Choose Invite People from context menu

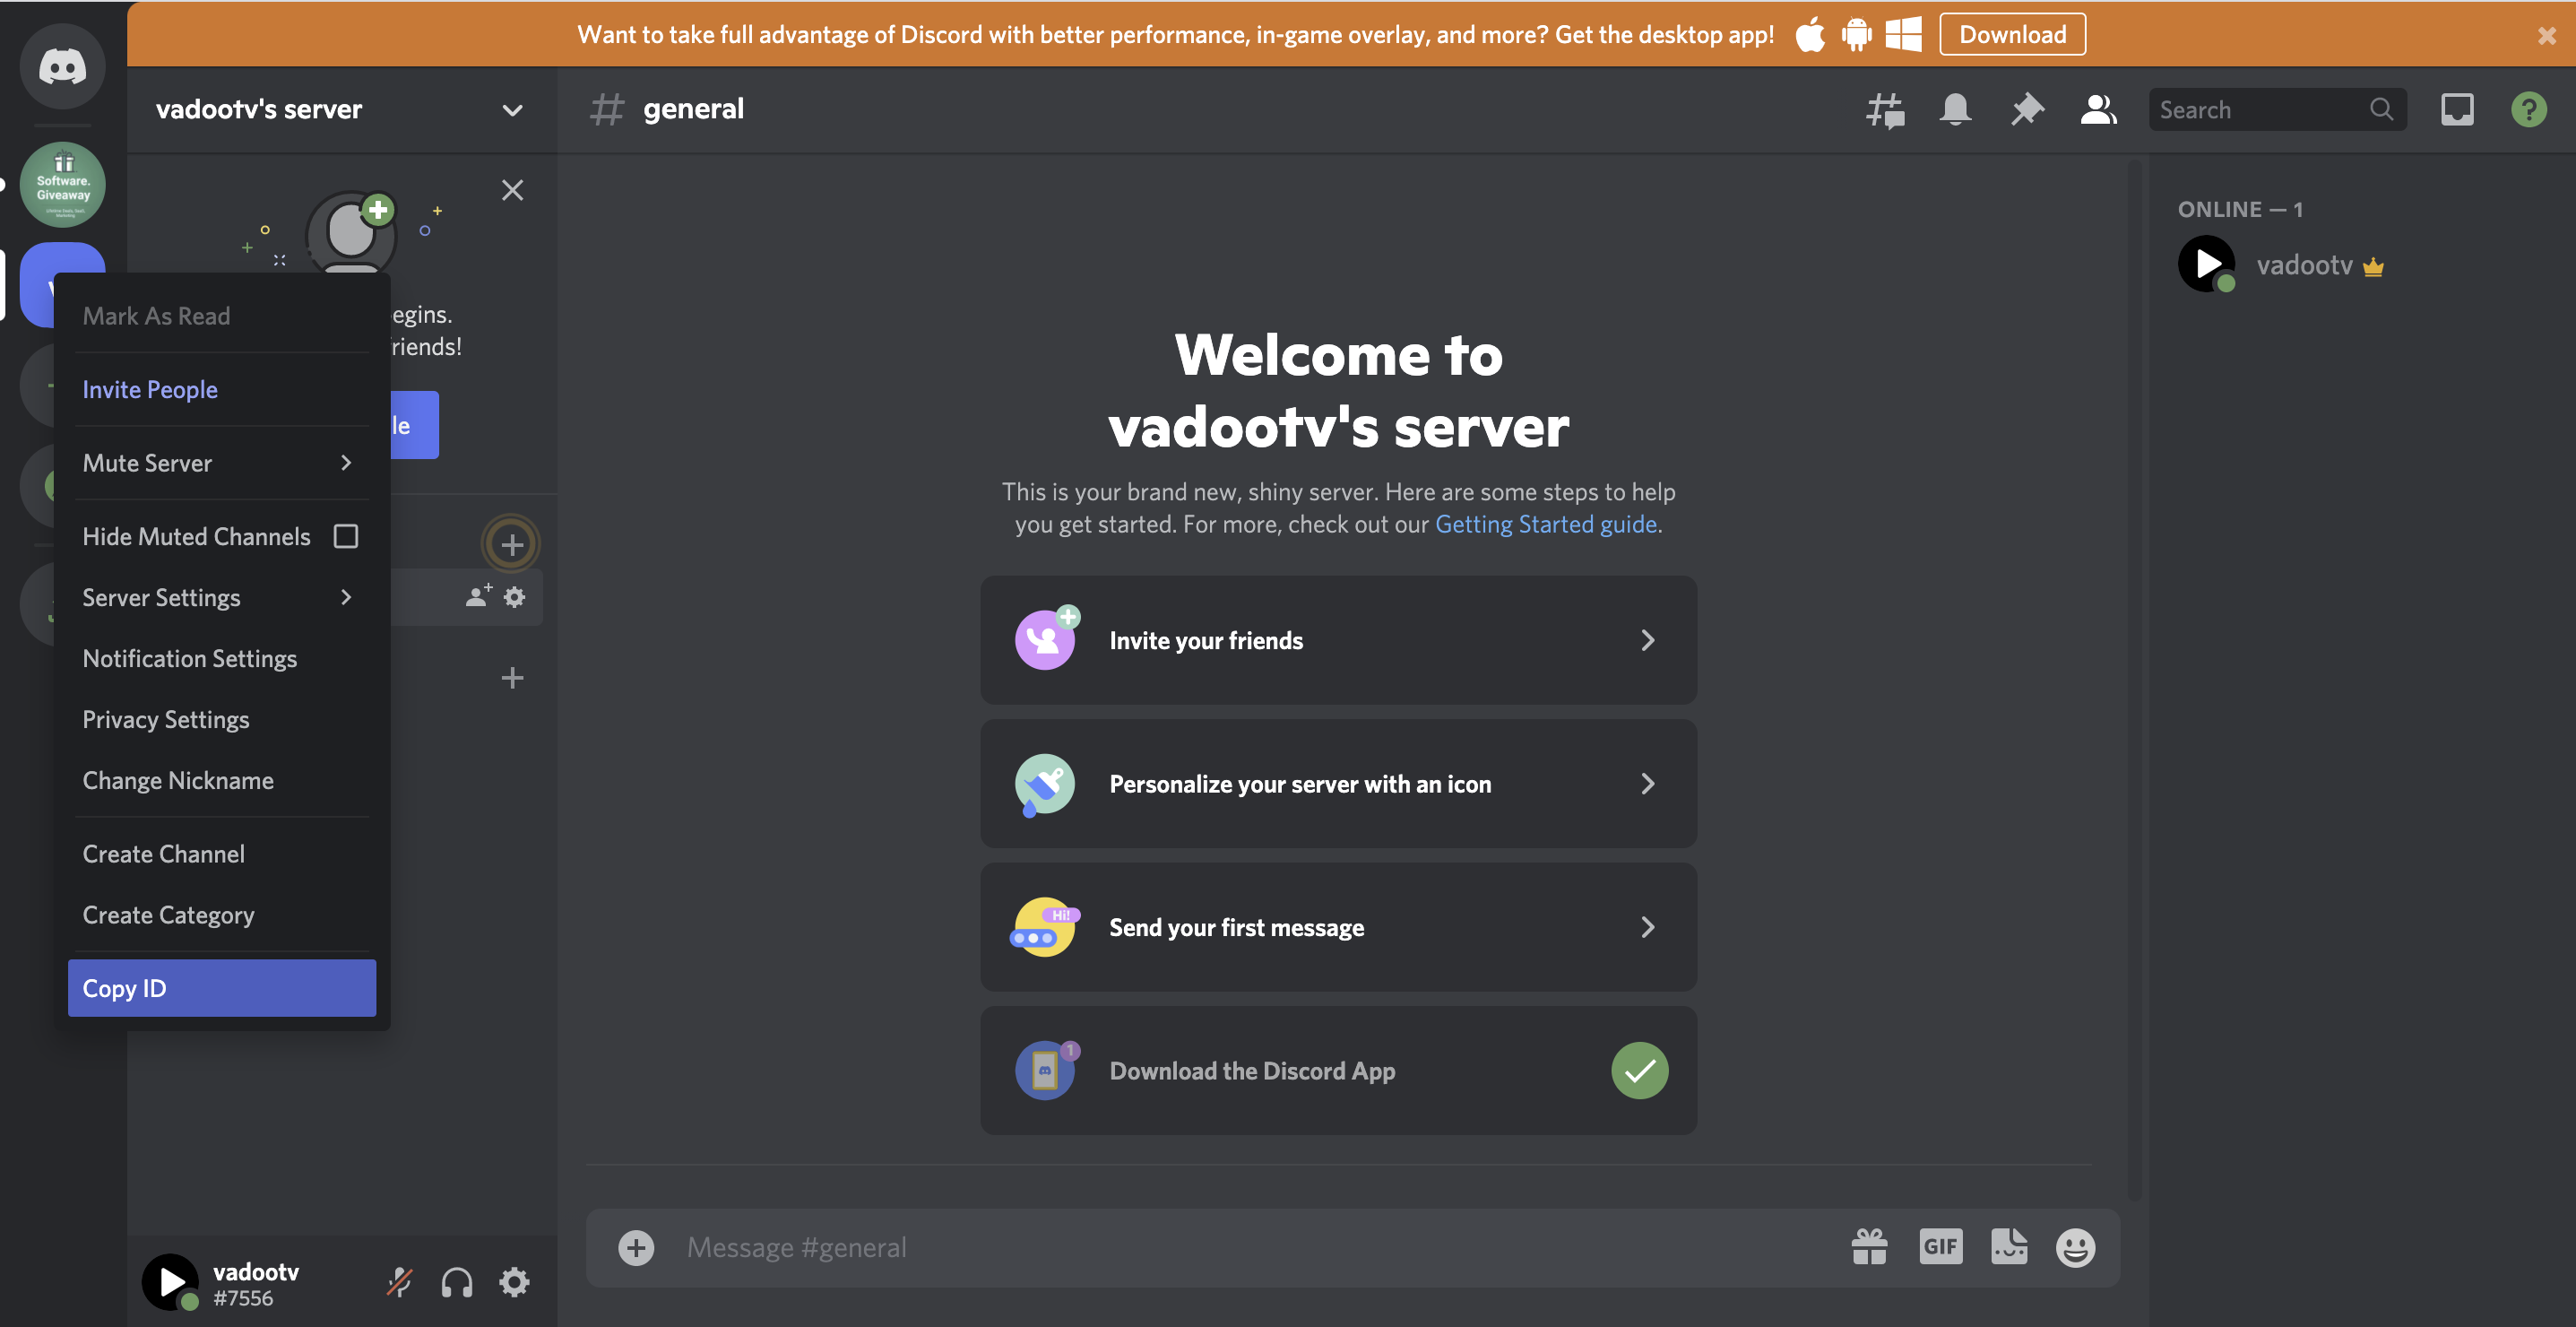point(221,390)
